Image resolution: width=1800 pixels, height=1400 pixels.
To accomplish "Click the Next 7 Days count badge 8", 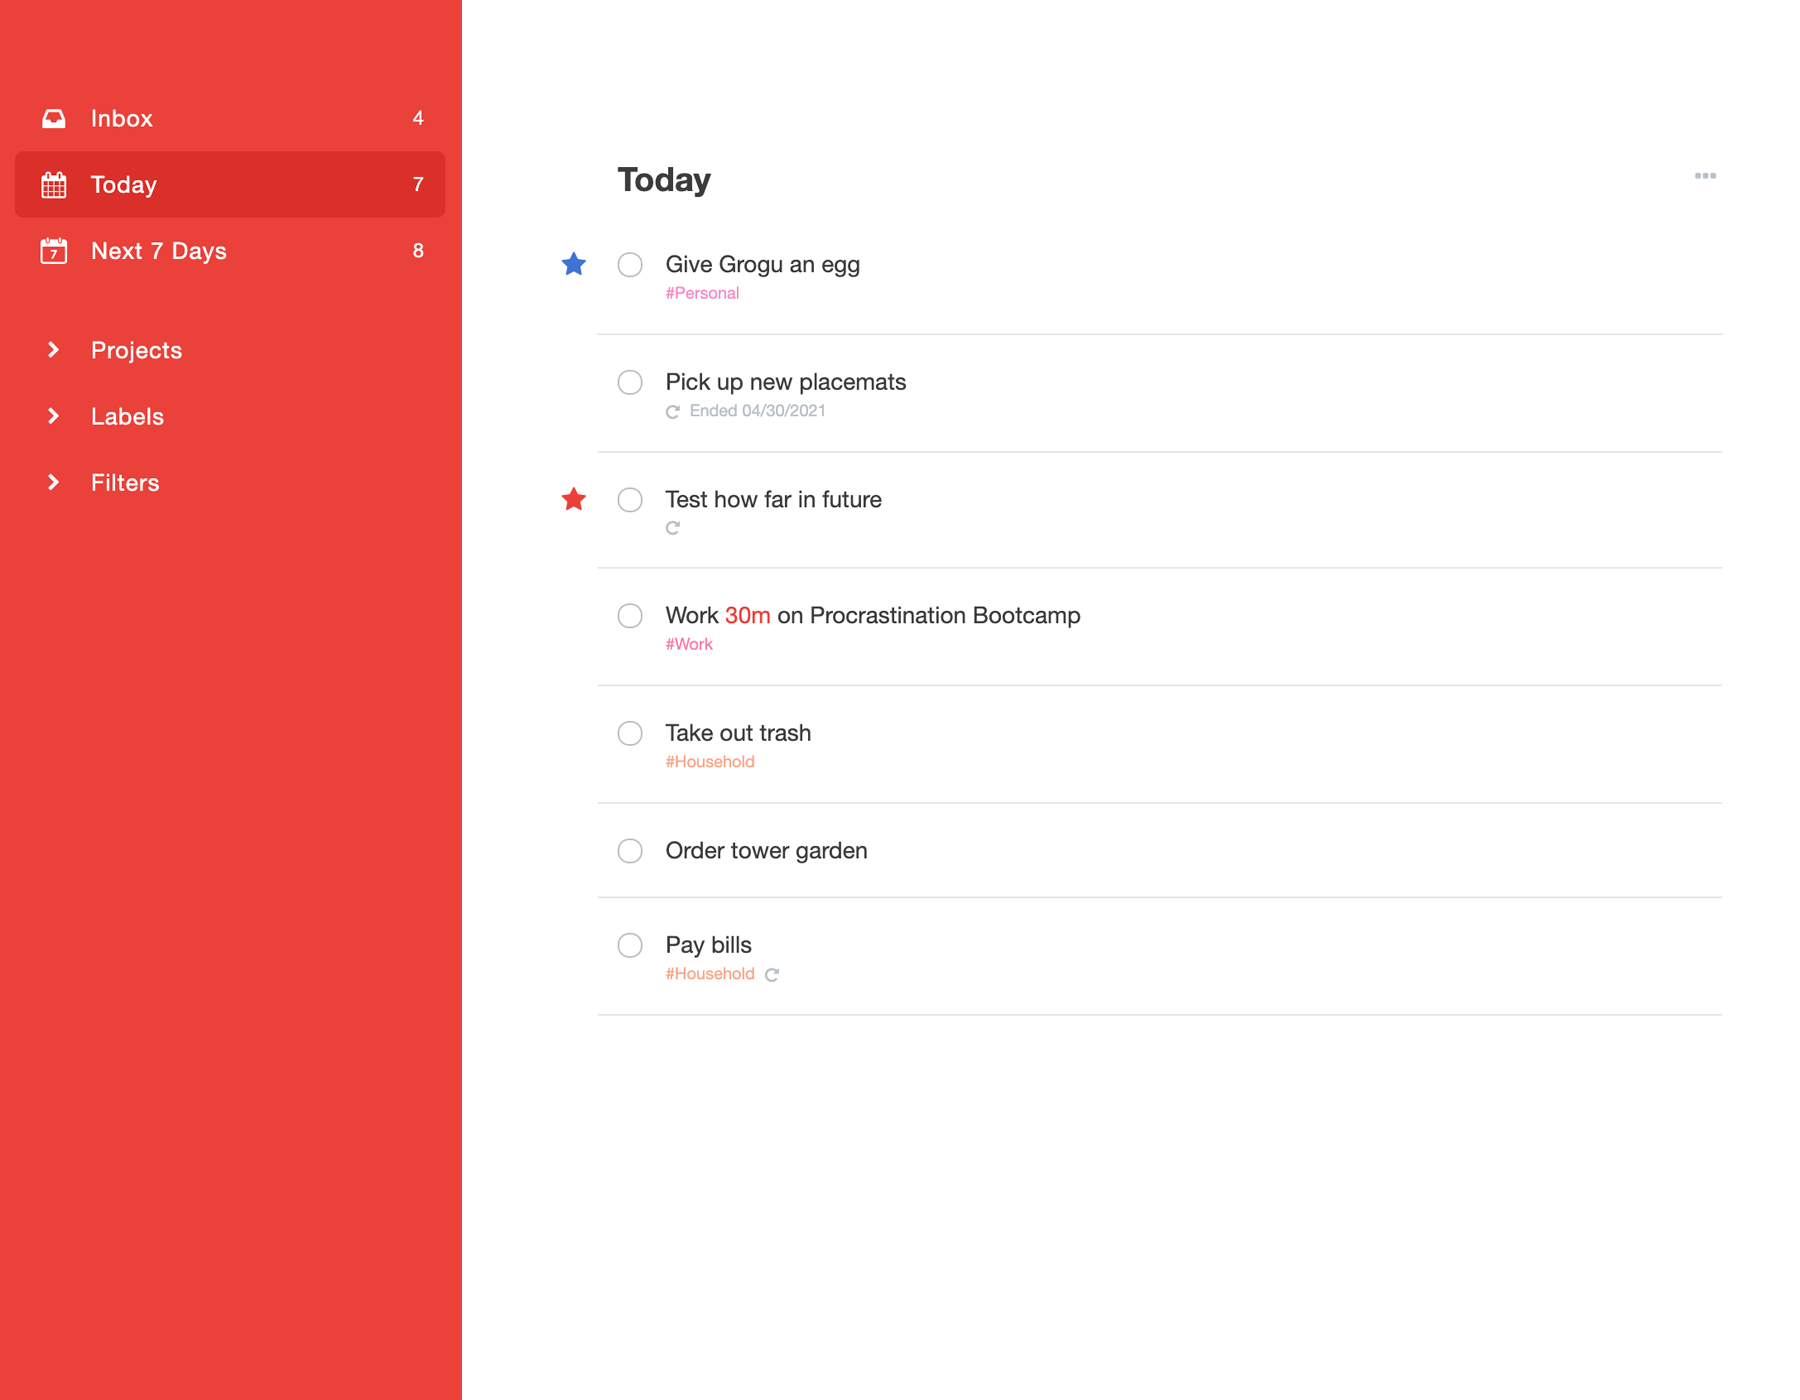I will (x=418, y=250).
